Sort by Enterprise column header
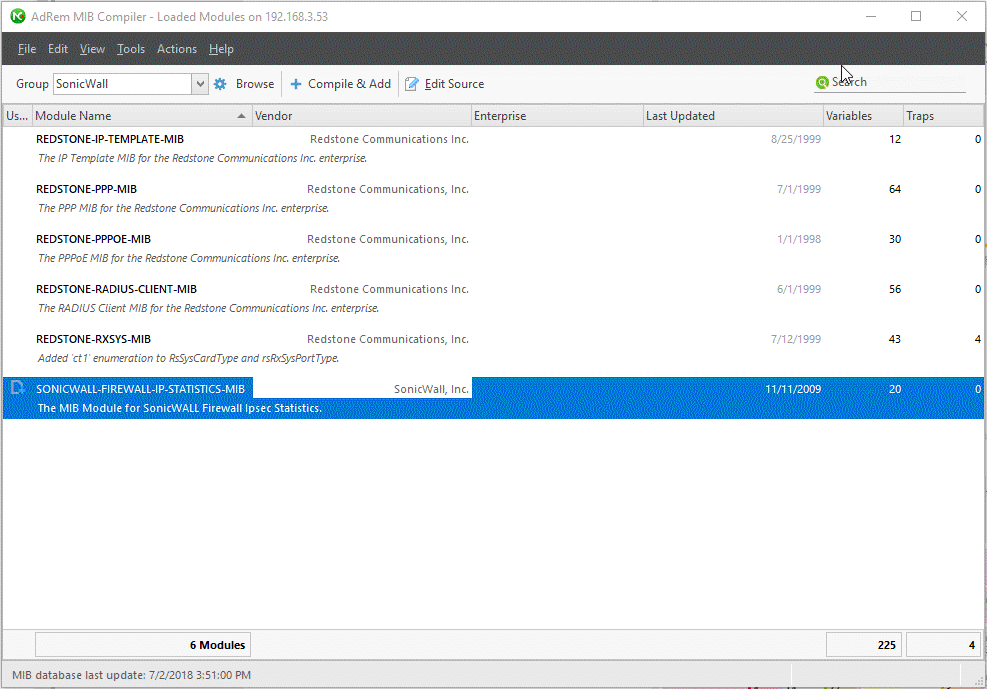 pyautogui.click(x=557, y=116)
